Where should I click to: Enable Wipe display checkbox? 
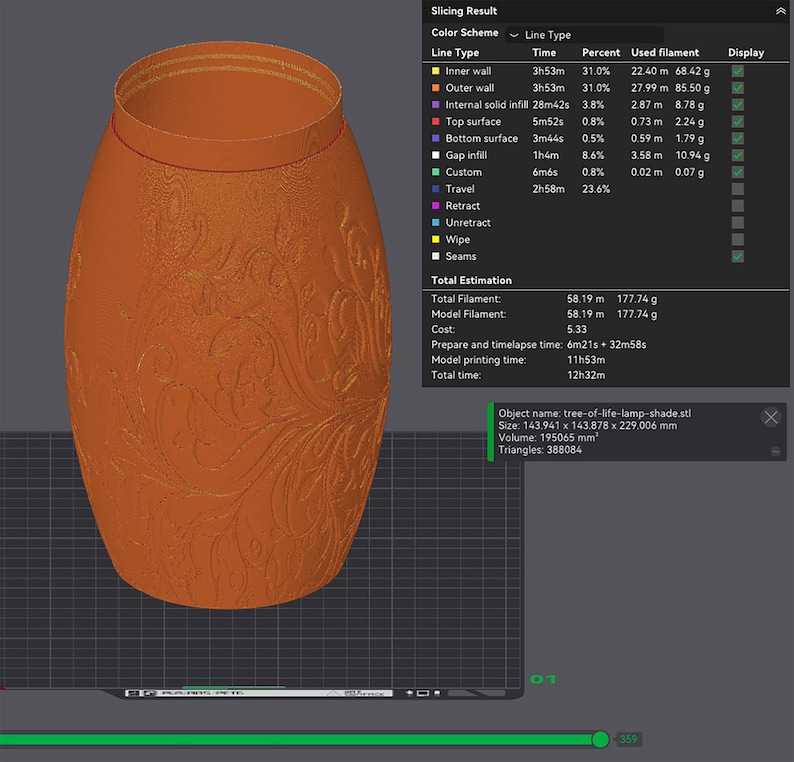[x=738, y=239]
